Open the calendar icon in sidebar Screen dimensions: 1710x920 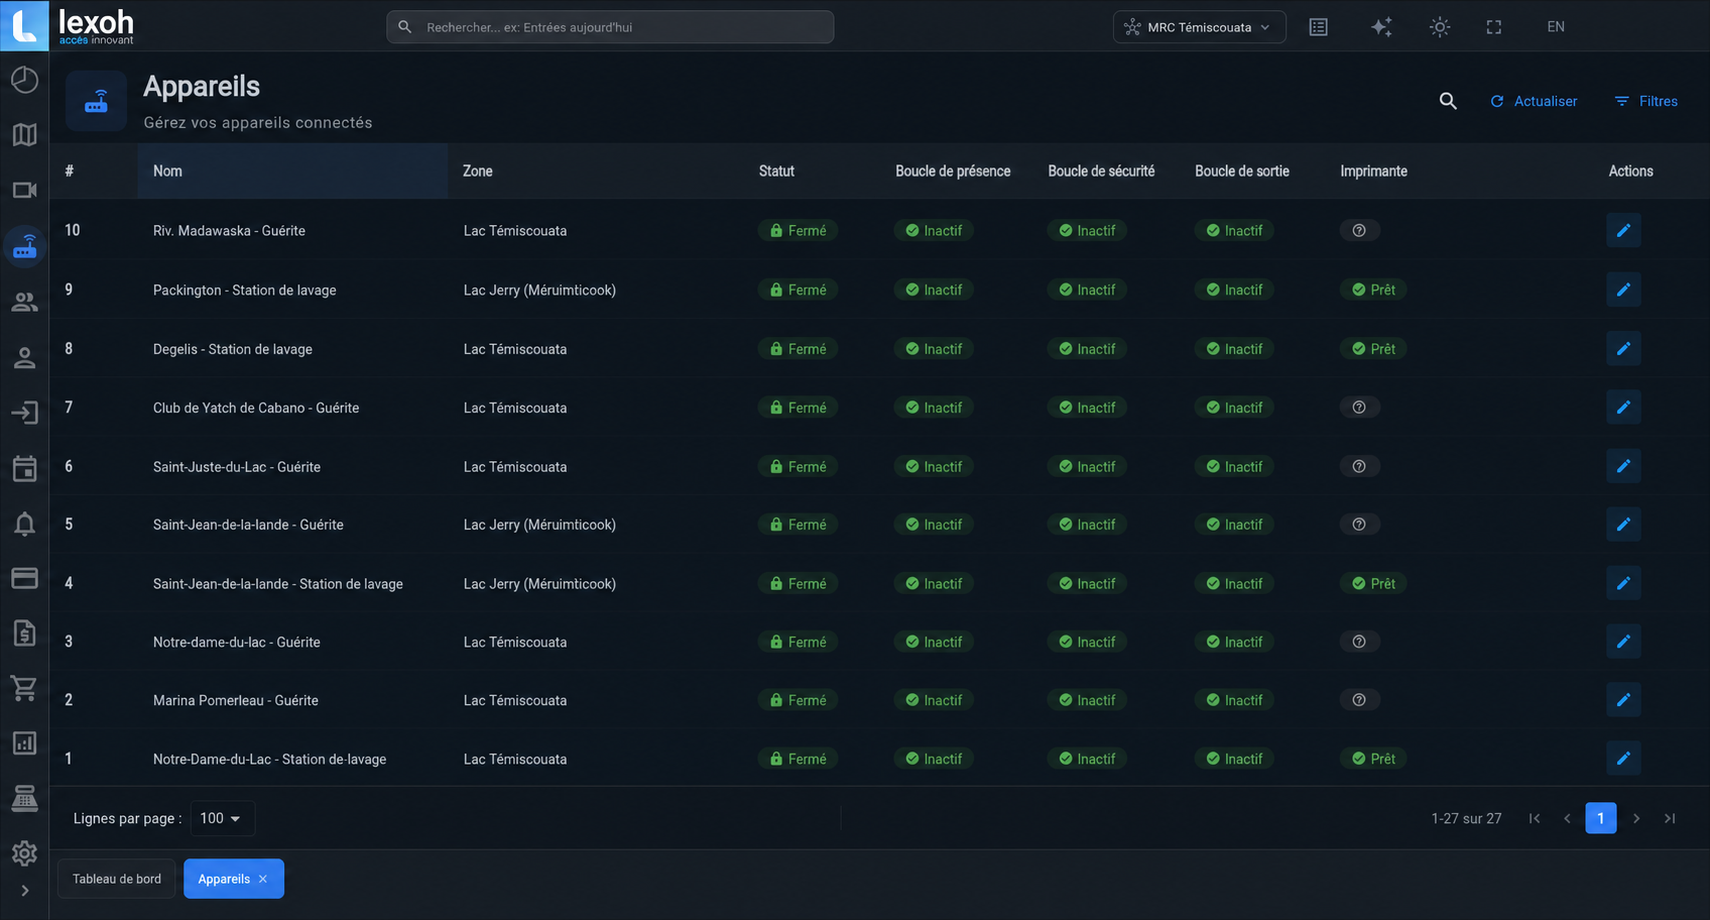pos(24,468)
